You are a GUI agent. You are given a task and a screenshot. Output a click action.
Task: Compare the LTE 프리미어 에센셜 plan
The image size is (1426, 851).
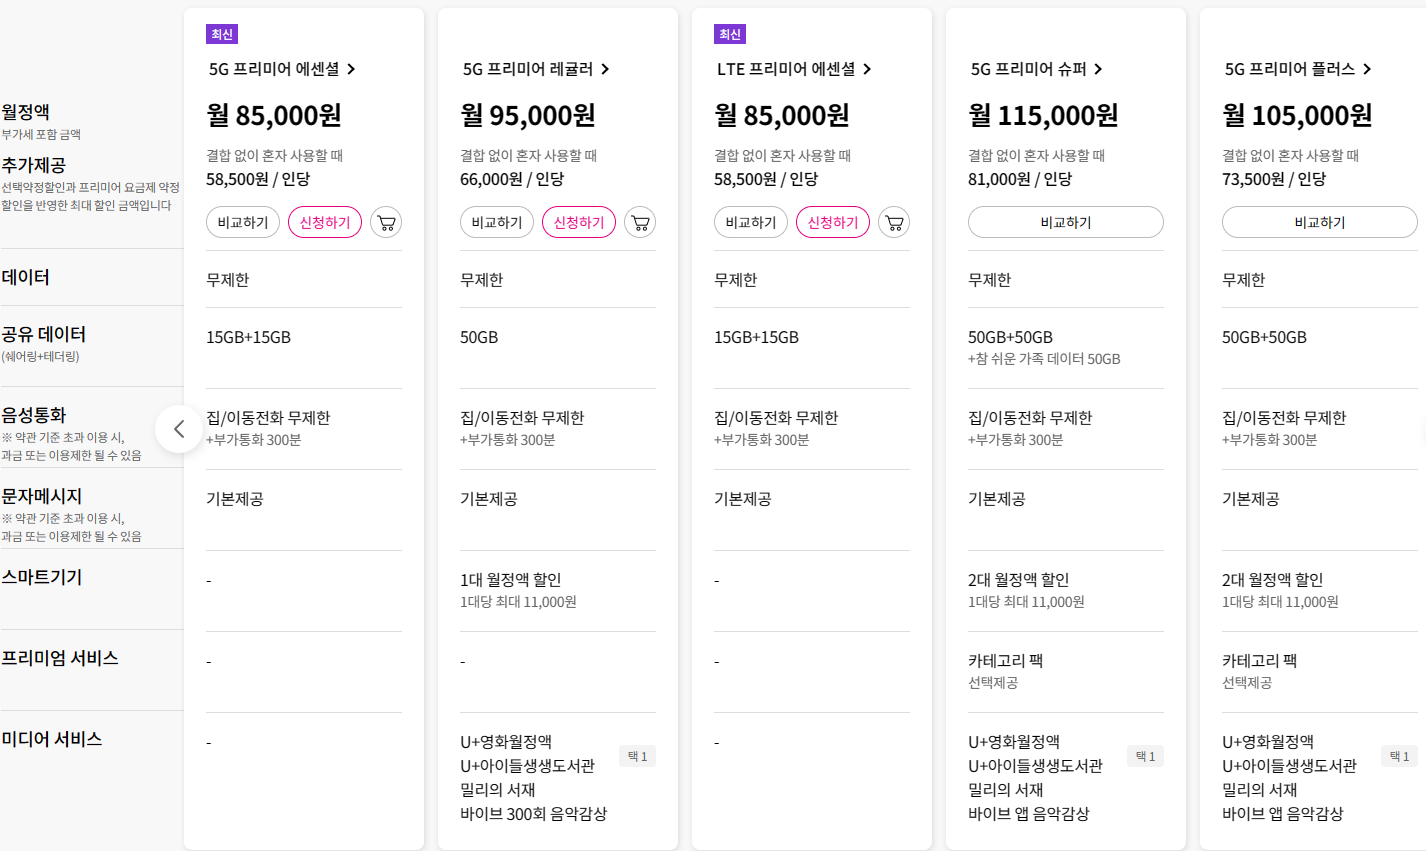[x=751, y=222]
